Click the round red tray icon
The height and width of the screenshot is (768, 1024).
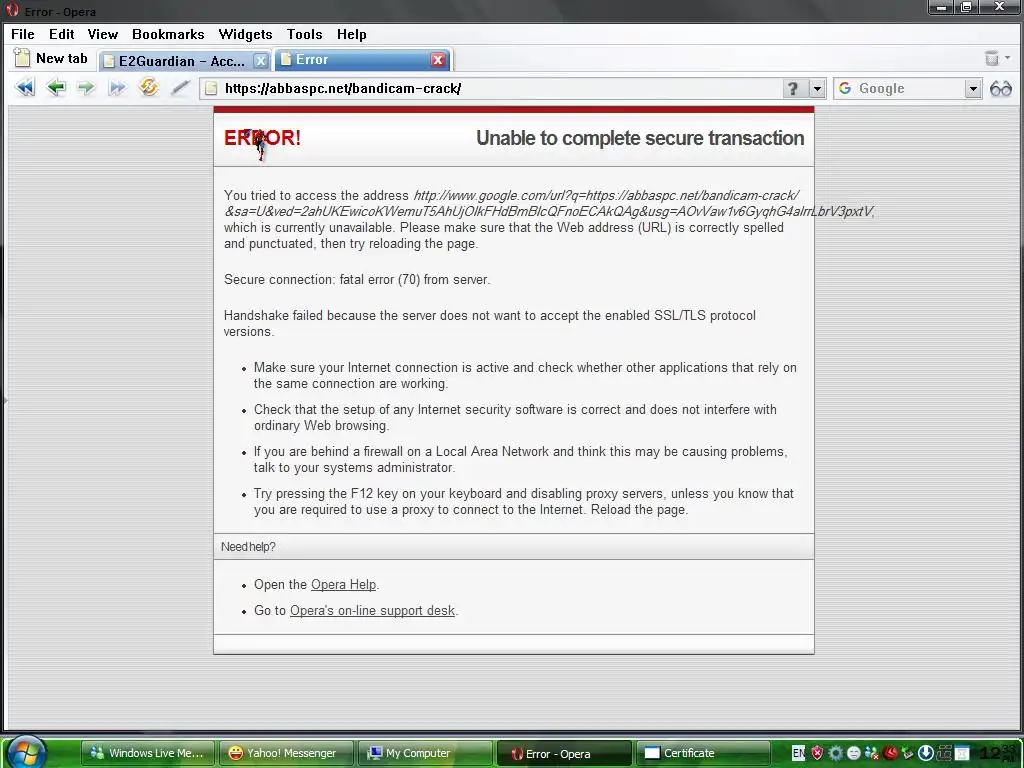[889, 753]
